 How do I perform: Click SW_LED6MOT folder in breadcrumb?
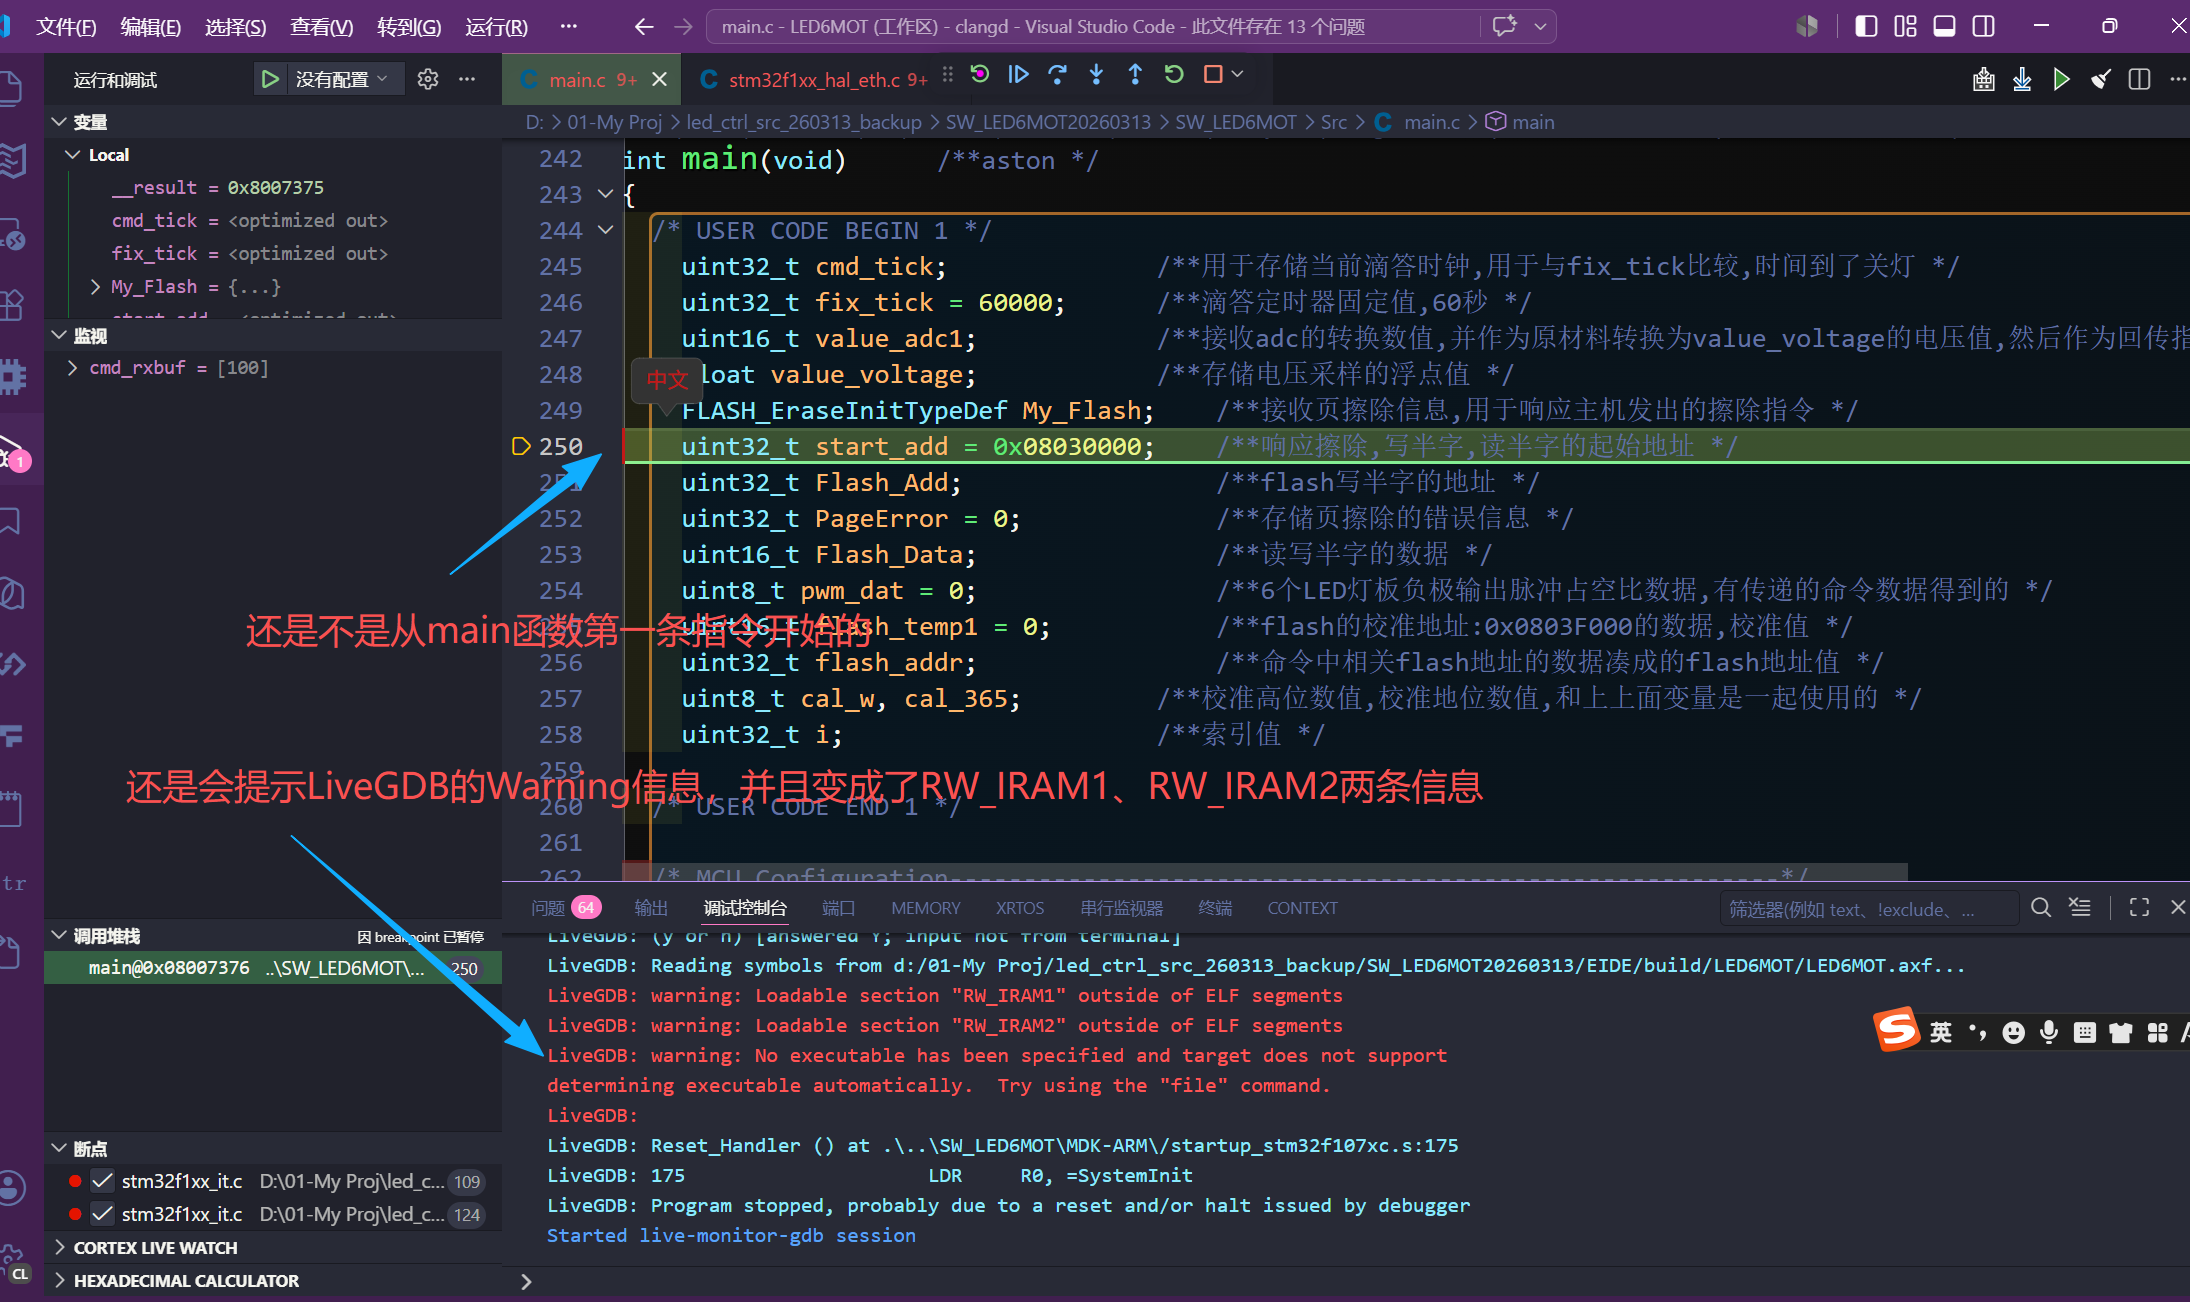coord(1236,122)
